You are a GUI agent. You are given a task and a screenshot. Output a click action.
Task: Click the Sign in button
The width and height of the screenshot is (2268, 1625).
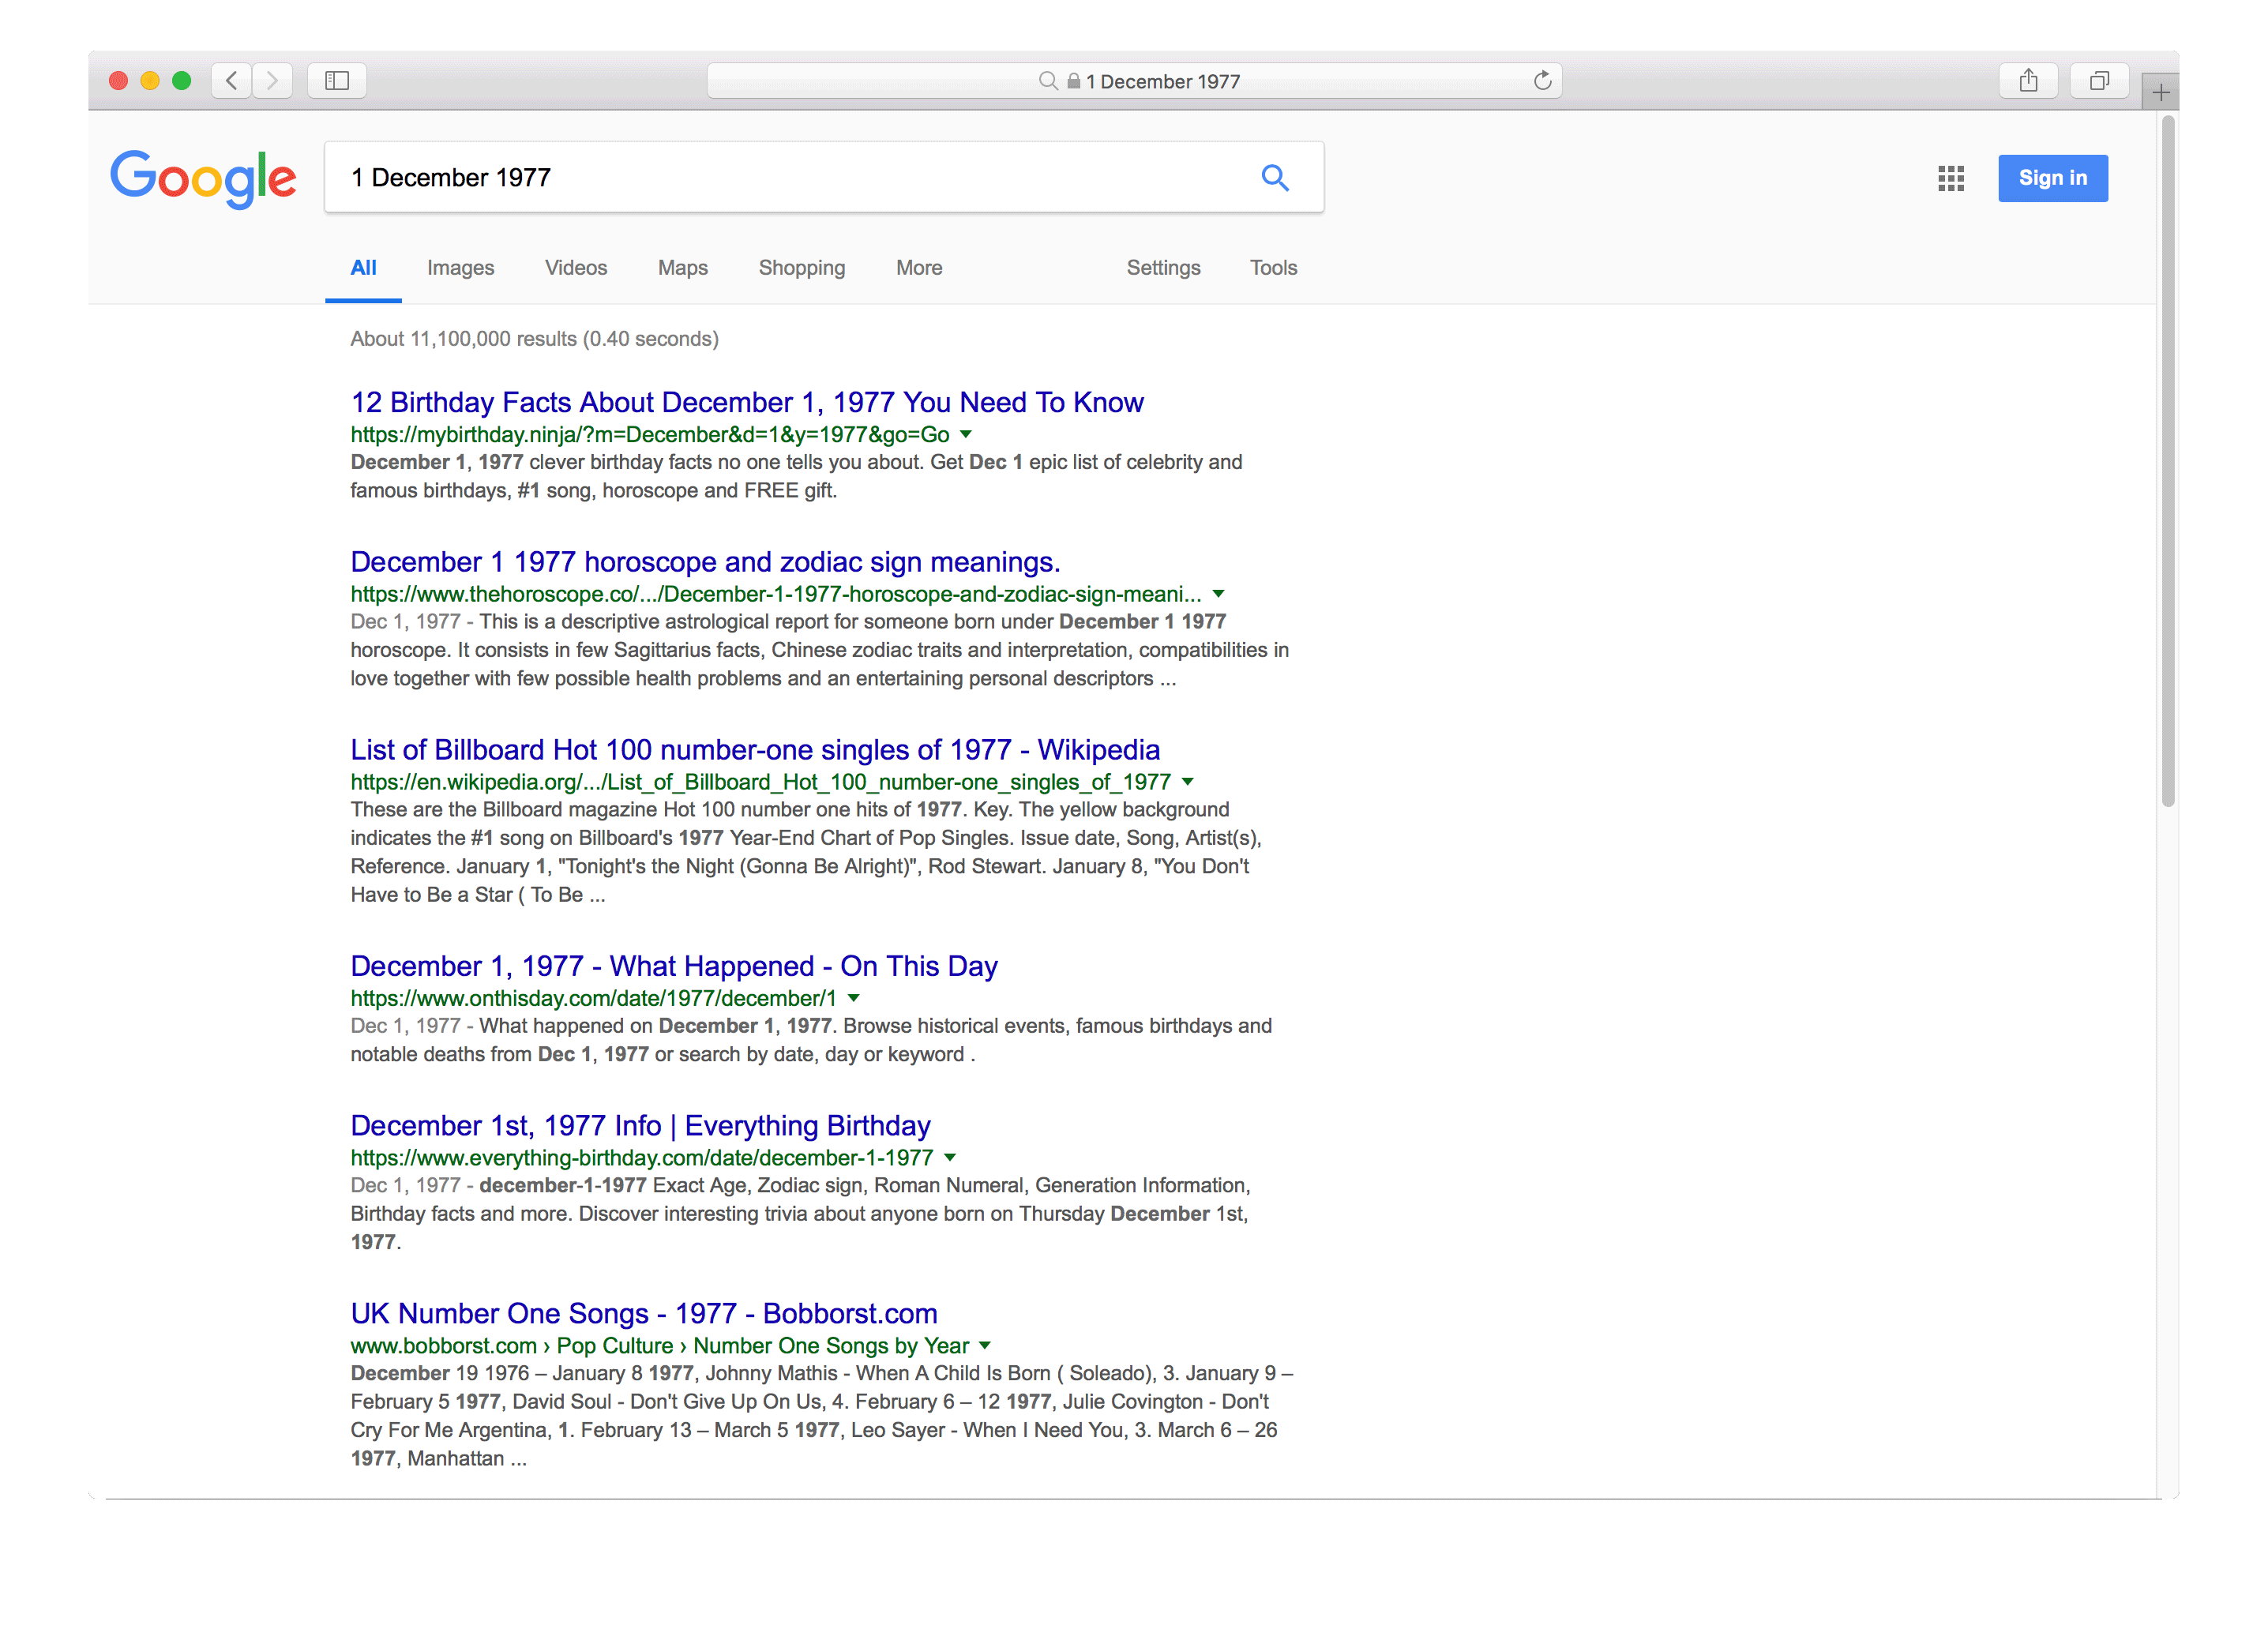[2052, 178]
